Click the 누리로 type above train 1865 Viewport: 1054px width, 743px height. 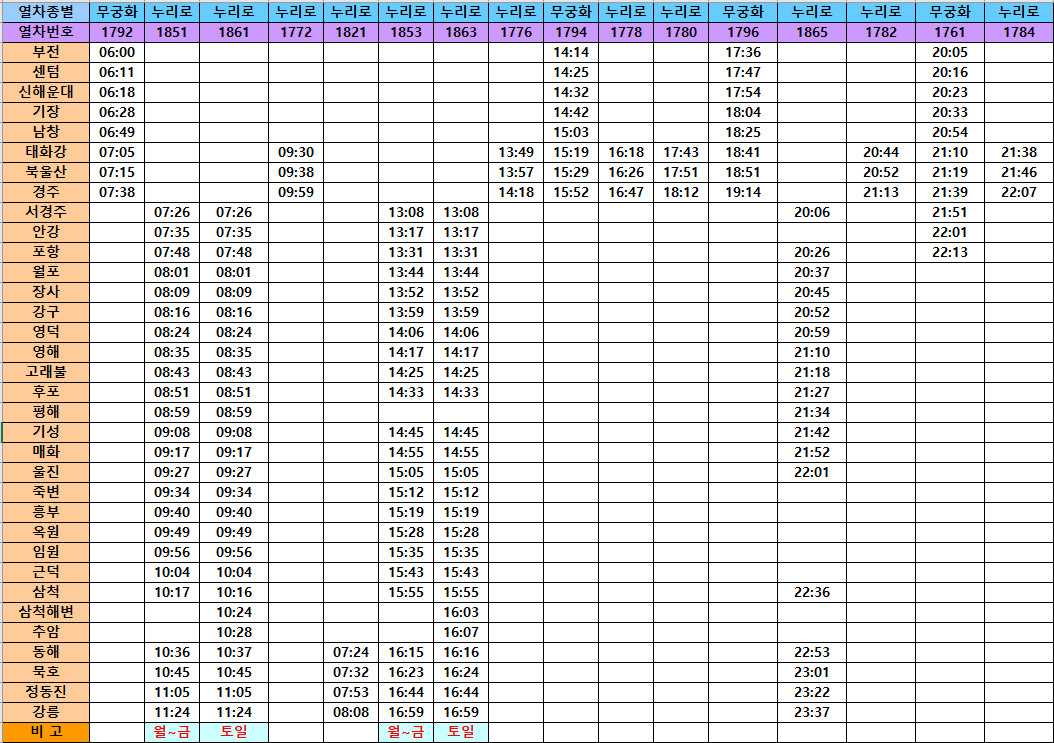pos(812,11)
